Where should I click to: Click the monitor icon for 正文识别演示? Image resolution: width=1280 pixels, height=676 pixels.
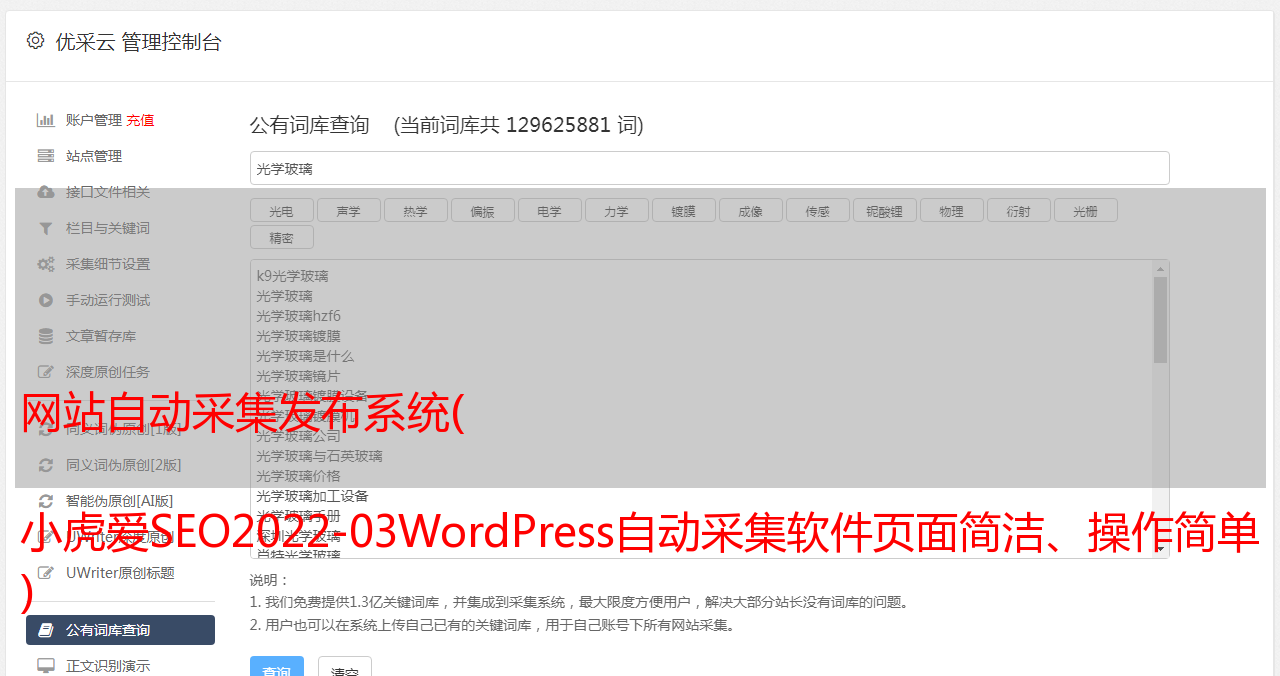tap(46, 666)
